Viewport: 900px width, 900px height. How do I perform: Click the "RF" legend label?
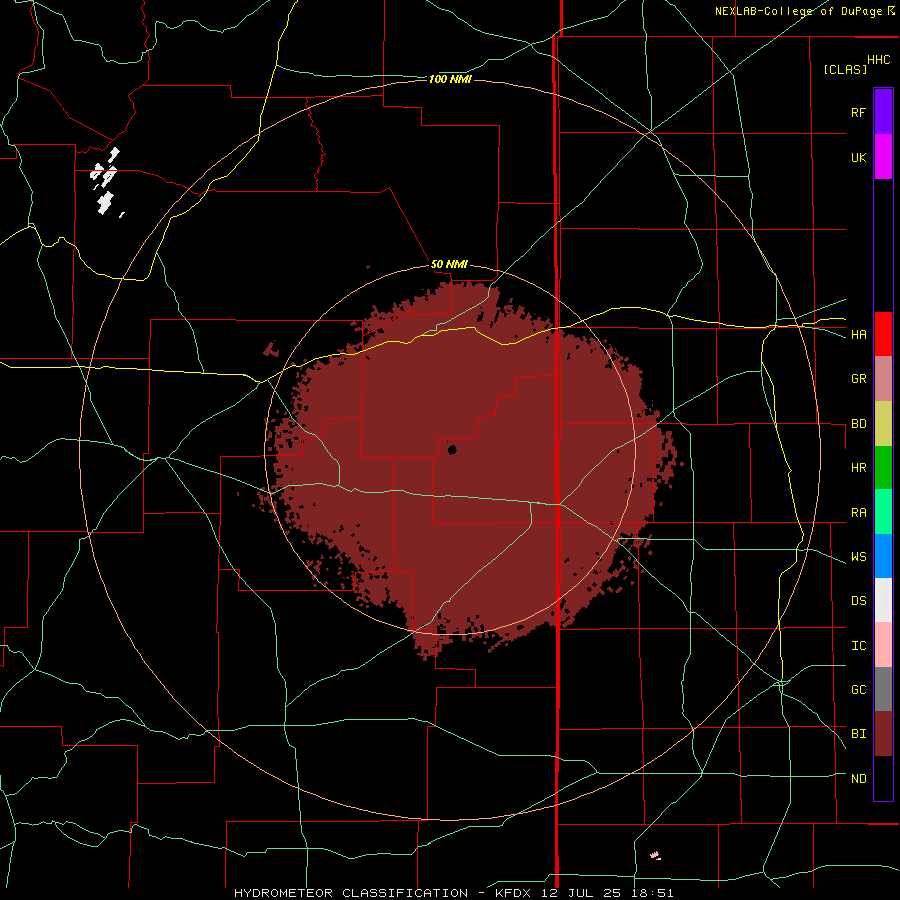pos(858,112)
